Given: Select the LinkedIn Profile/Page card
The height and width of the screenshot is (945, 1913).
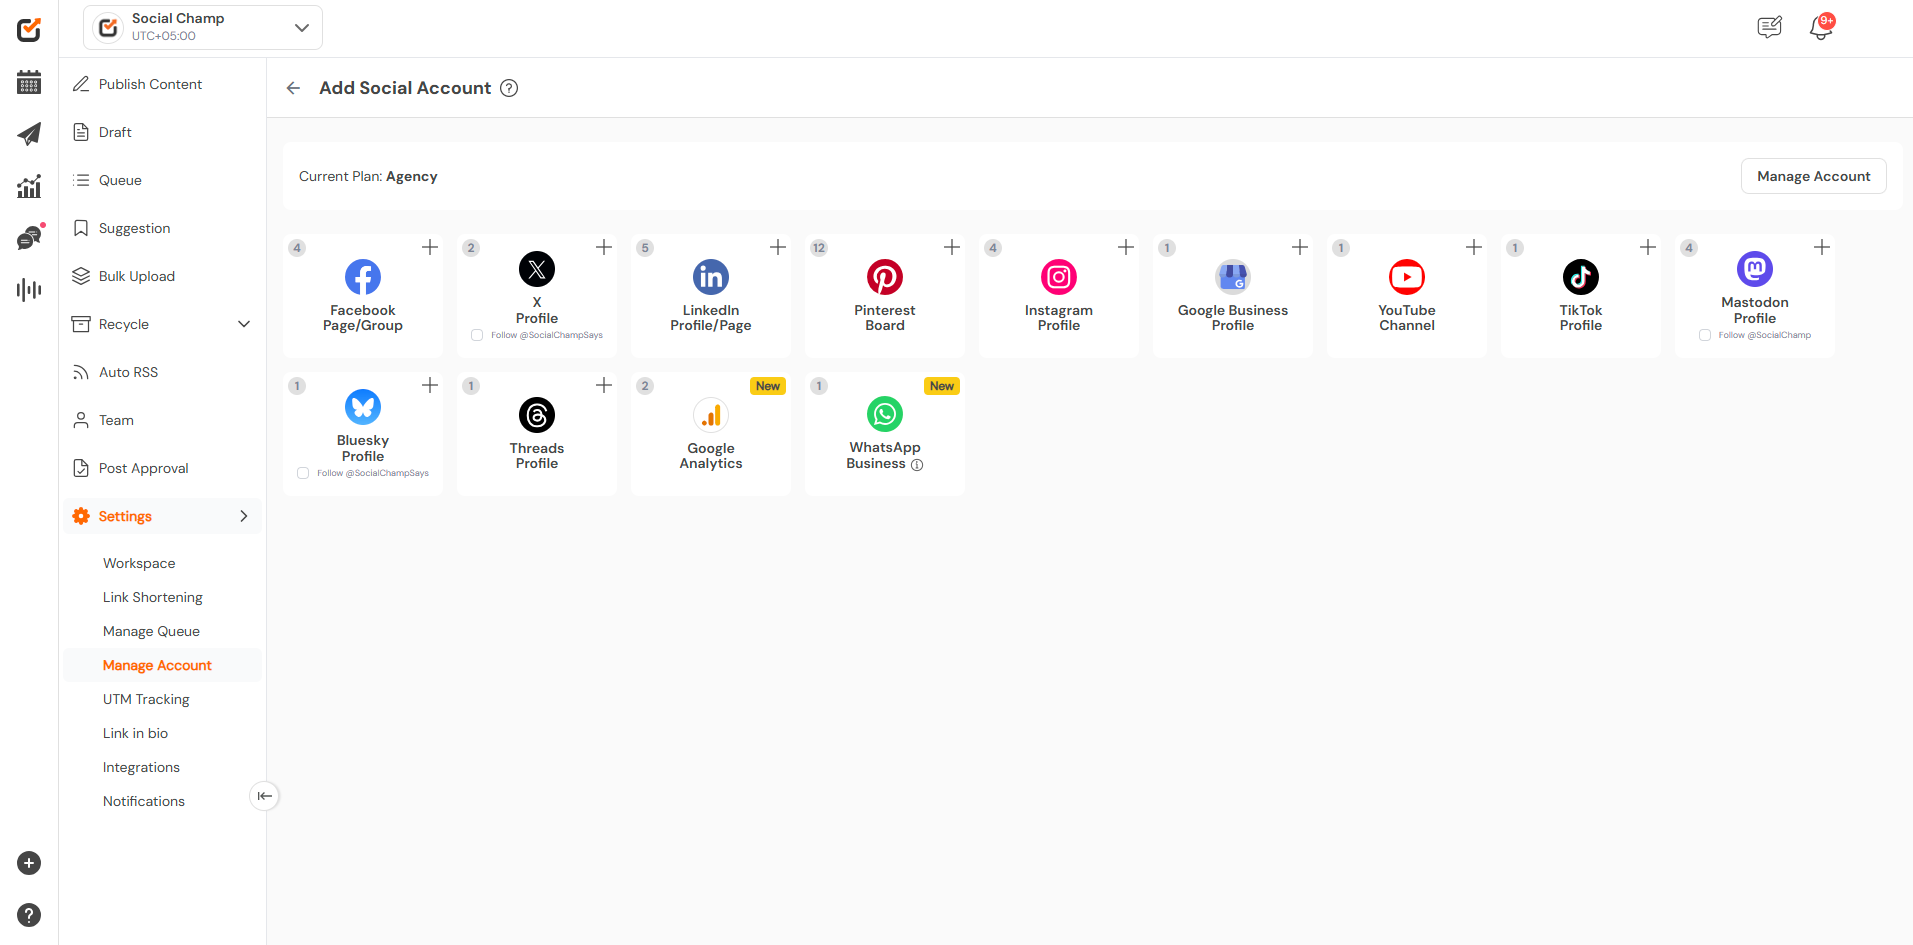Looking at the screenshot, I should click(x=711, y=296).
